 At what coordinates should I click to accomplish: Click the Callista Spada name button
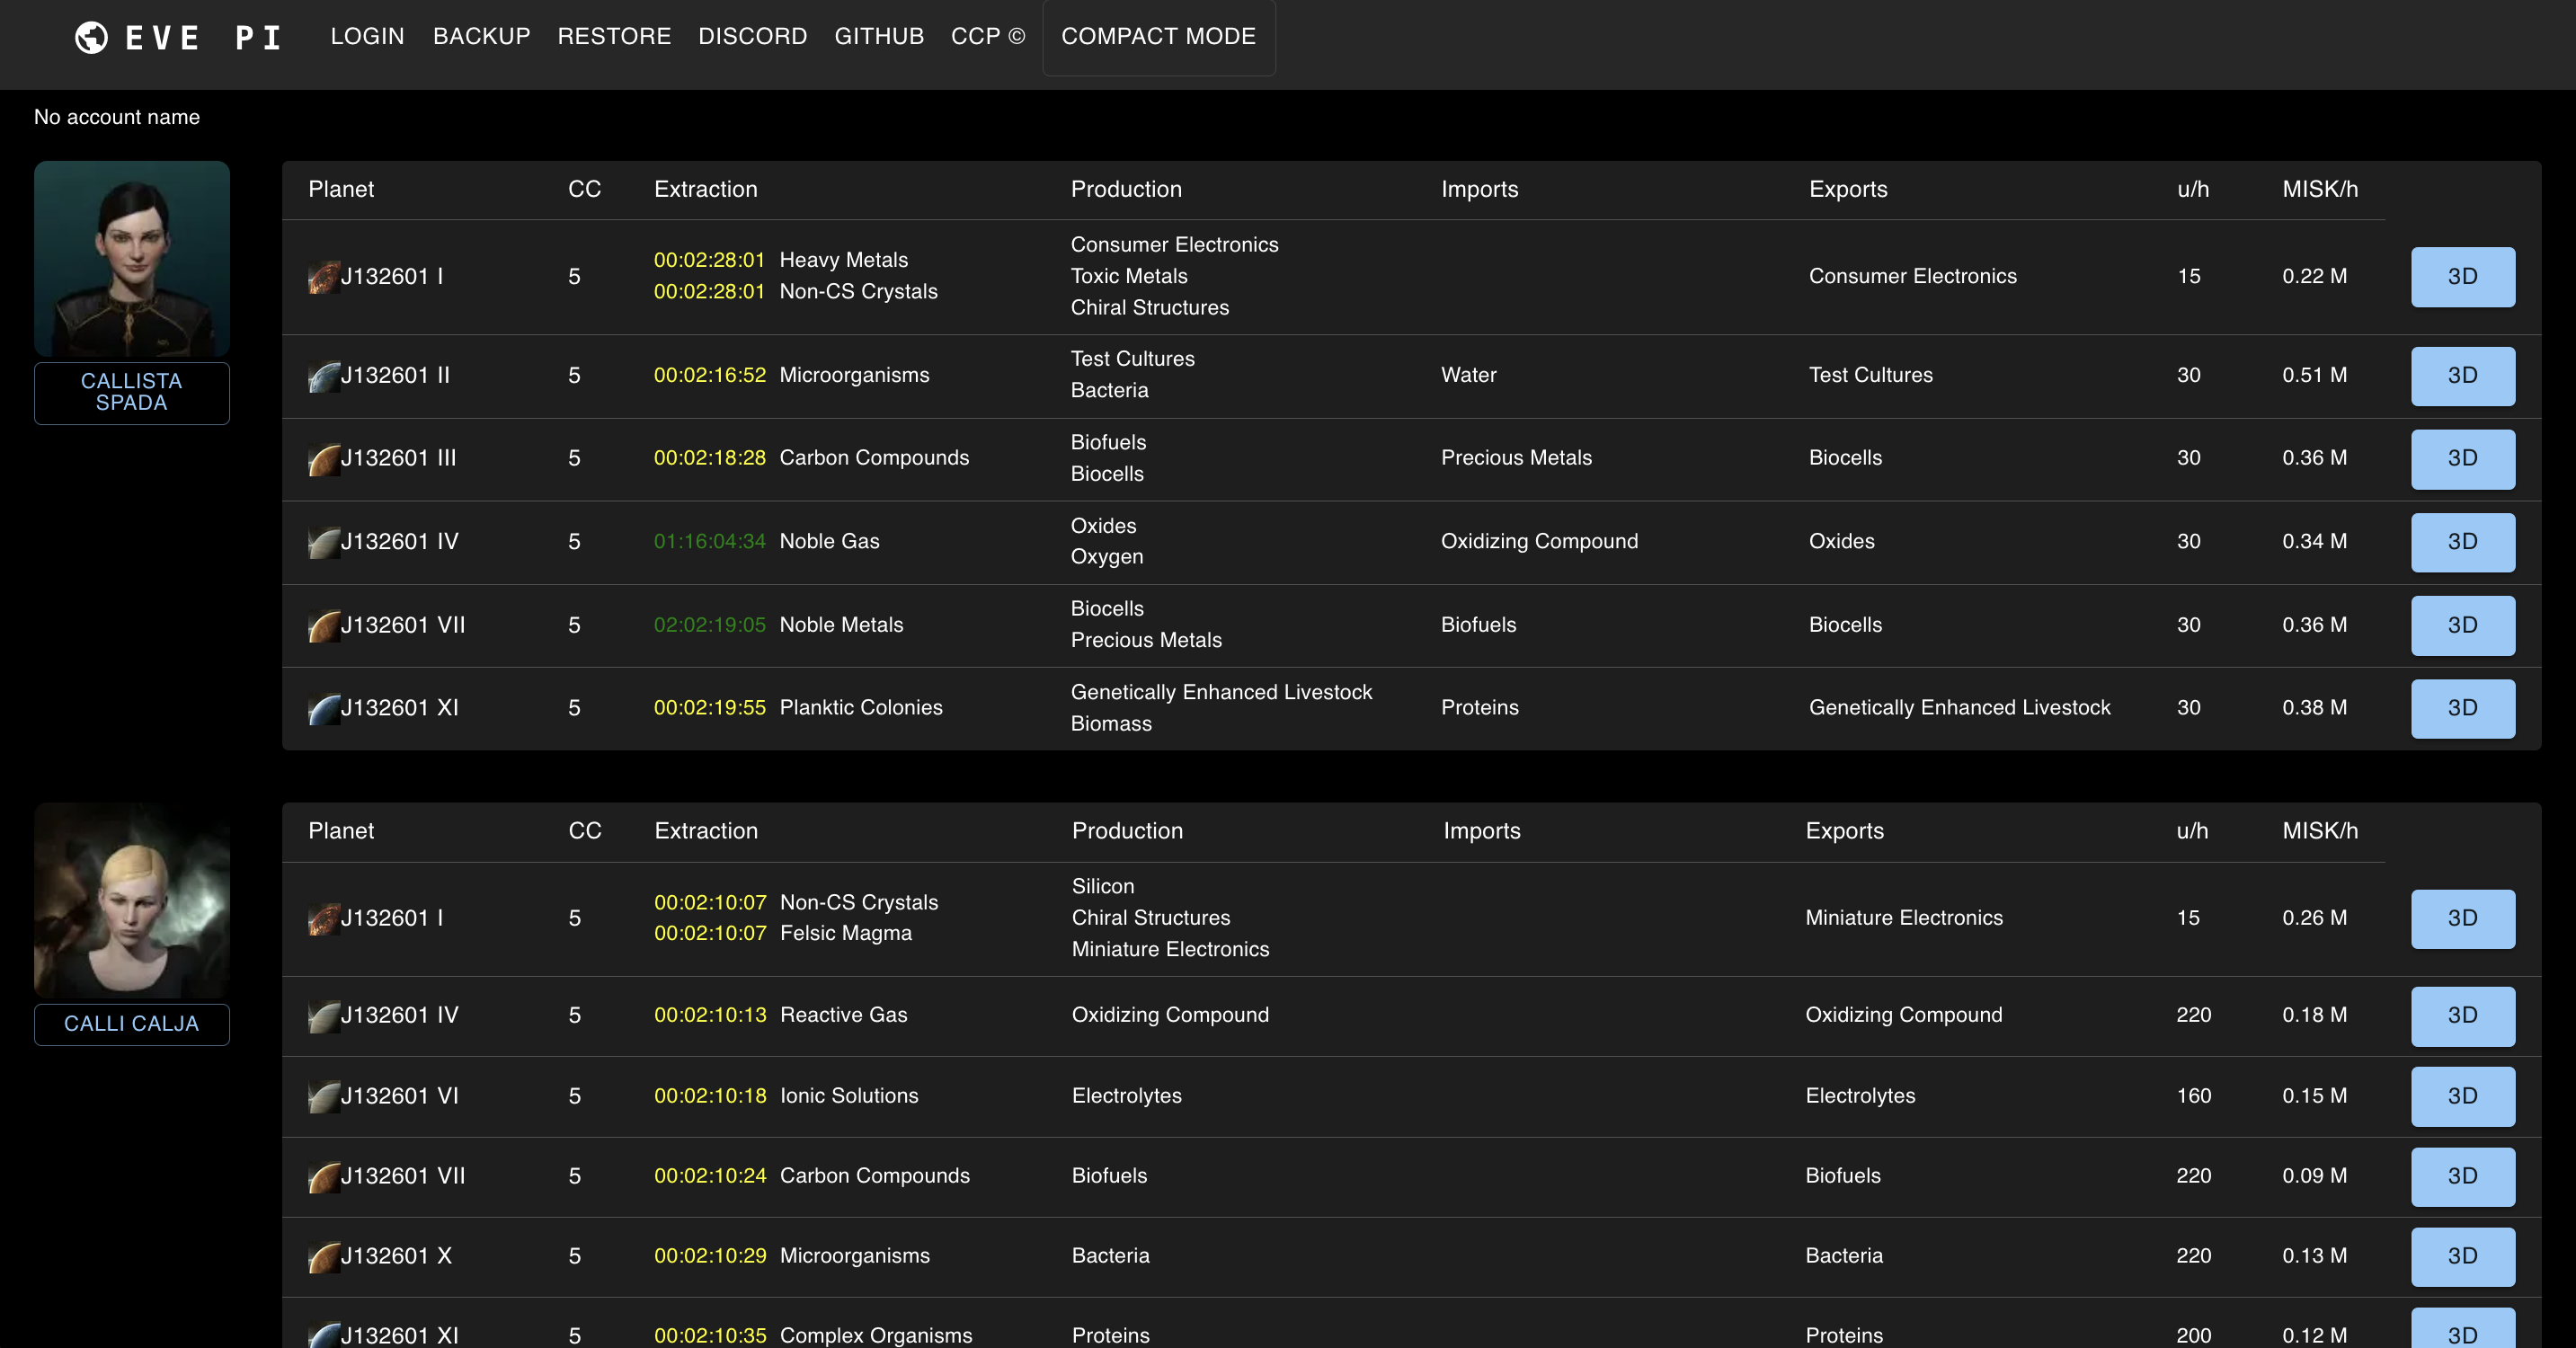click(x=131, y=392)
